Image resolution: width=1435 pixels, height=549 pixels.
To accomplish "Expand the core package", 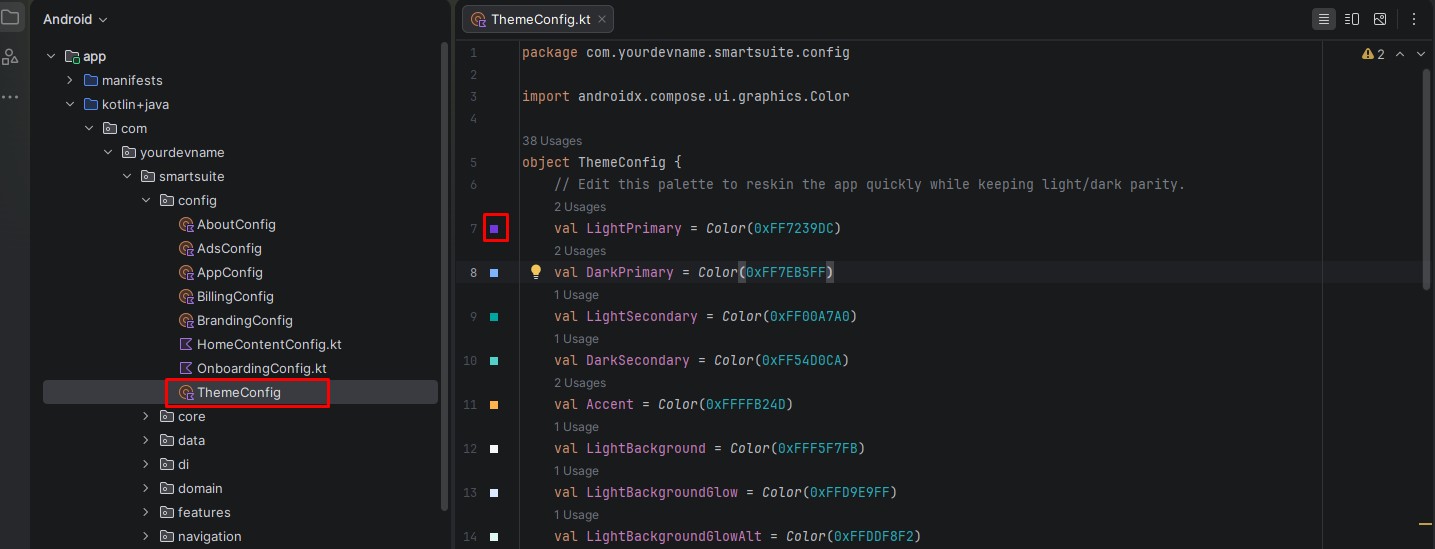I will [x=146, y=417].
